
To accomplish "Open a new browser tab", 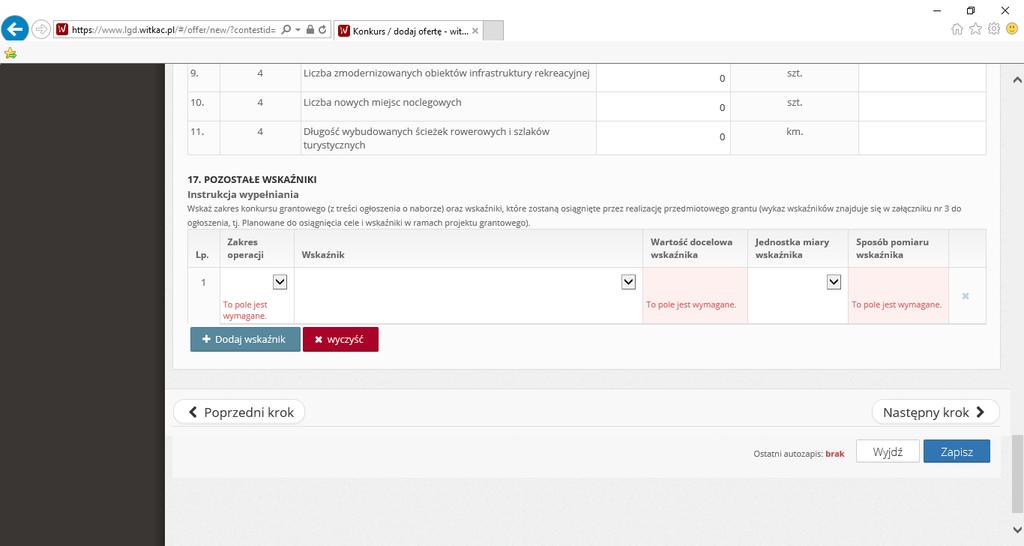I will pyautogui.click(x=494, y=31).
